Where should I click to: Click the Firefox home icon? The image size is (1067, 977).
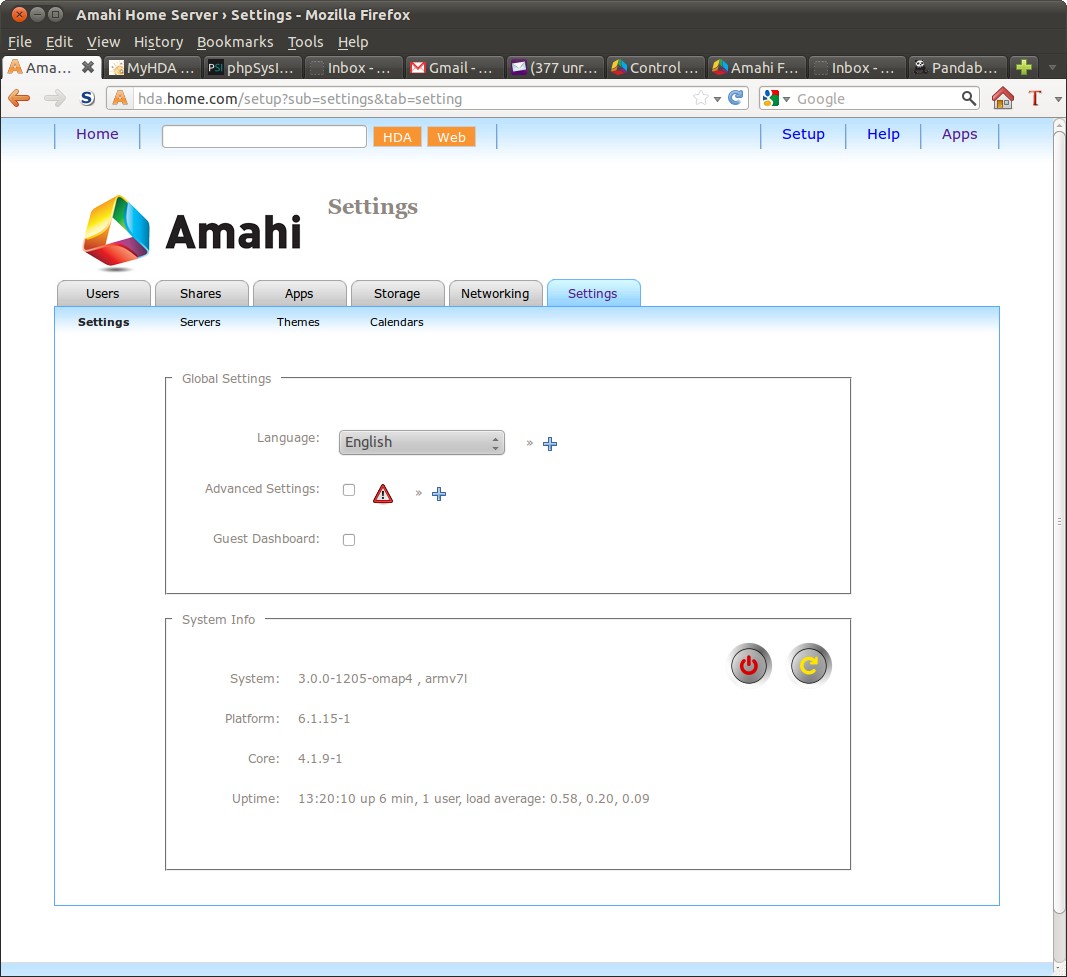coord(1002,98)
